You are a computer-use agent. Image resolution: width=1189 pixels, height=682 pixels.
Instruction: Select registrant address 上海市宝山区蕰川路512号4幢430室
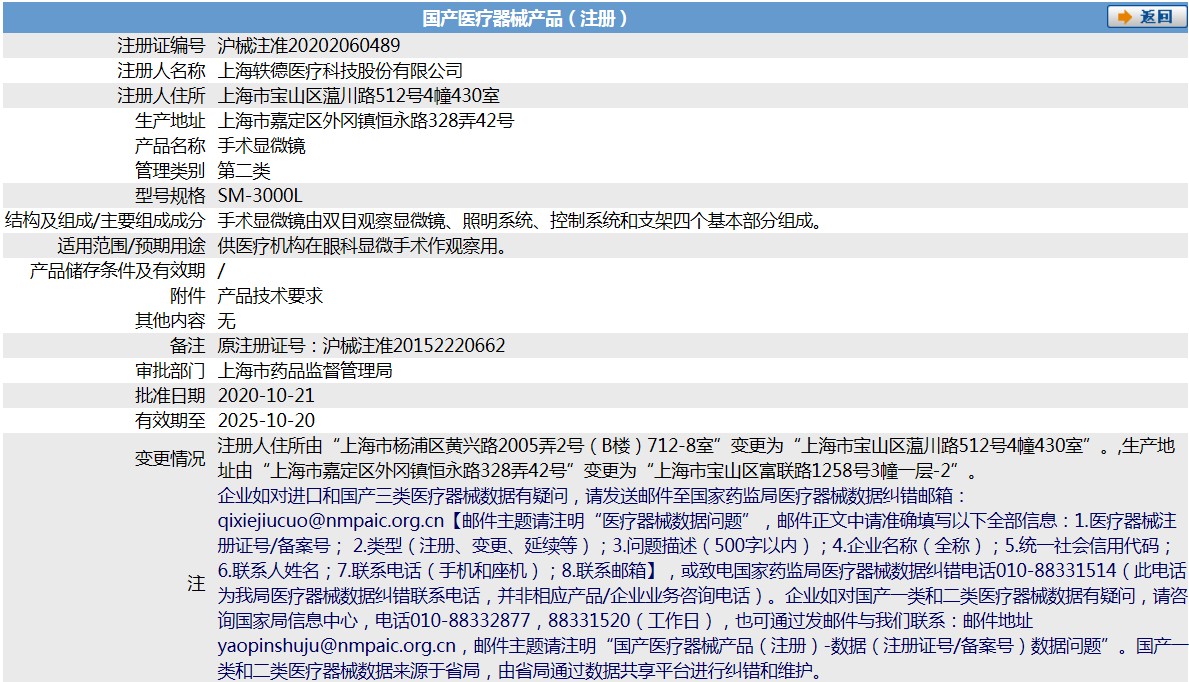tap(359, 96)
